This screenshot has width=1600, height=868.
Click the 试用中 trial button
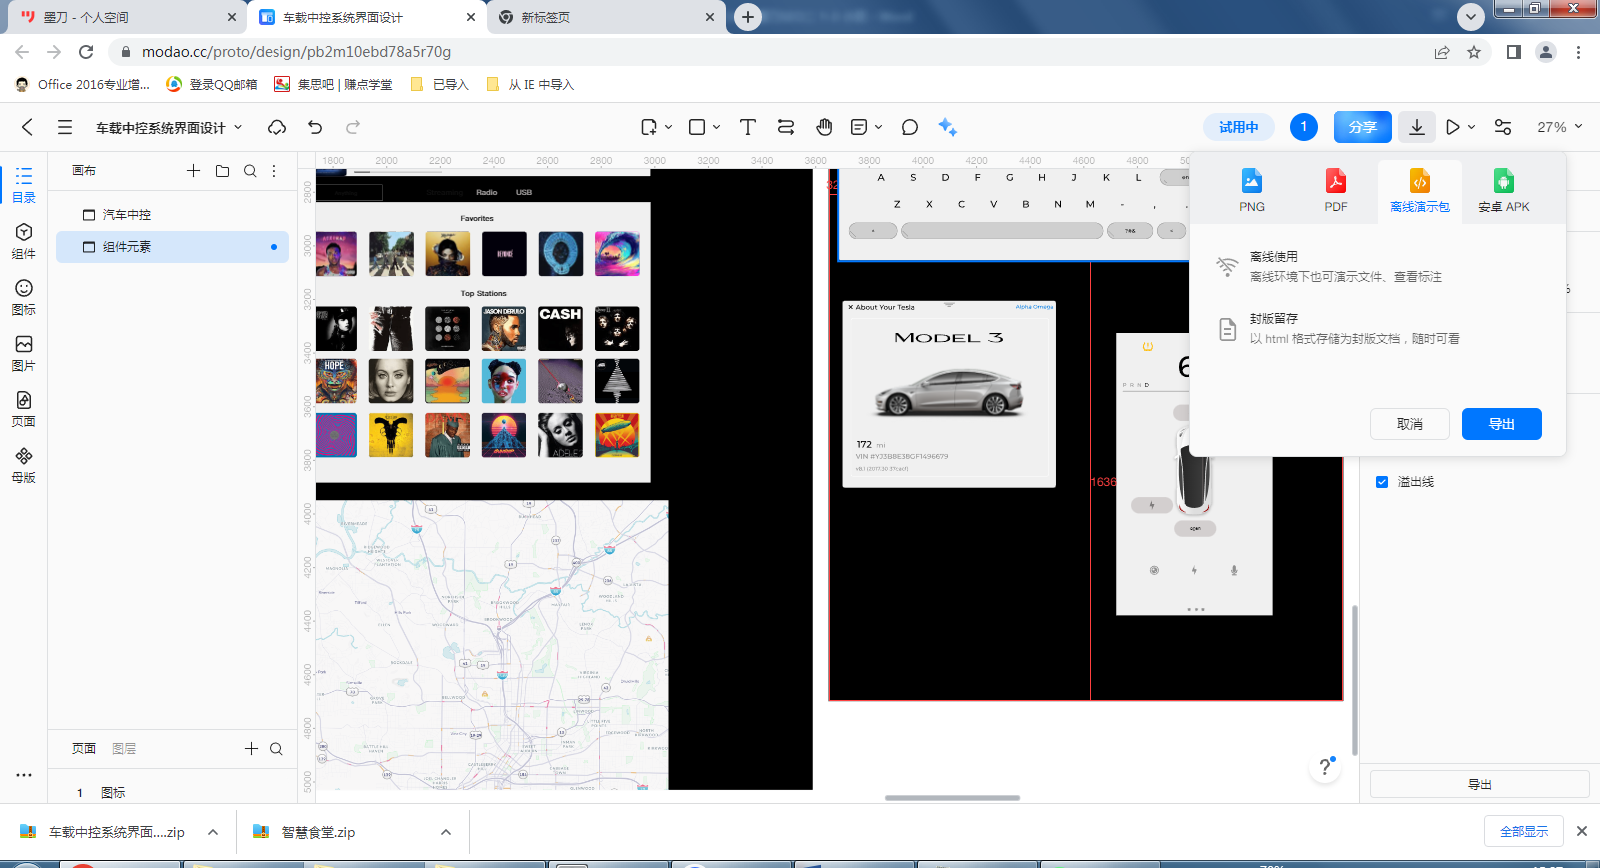point(1239,127)
